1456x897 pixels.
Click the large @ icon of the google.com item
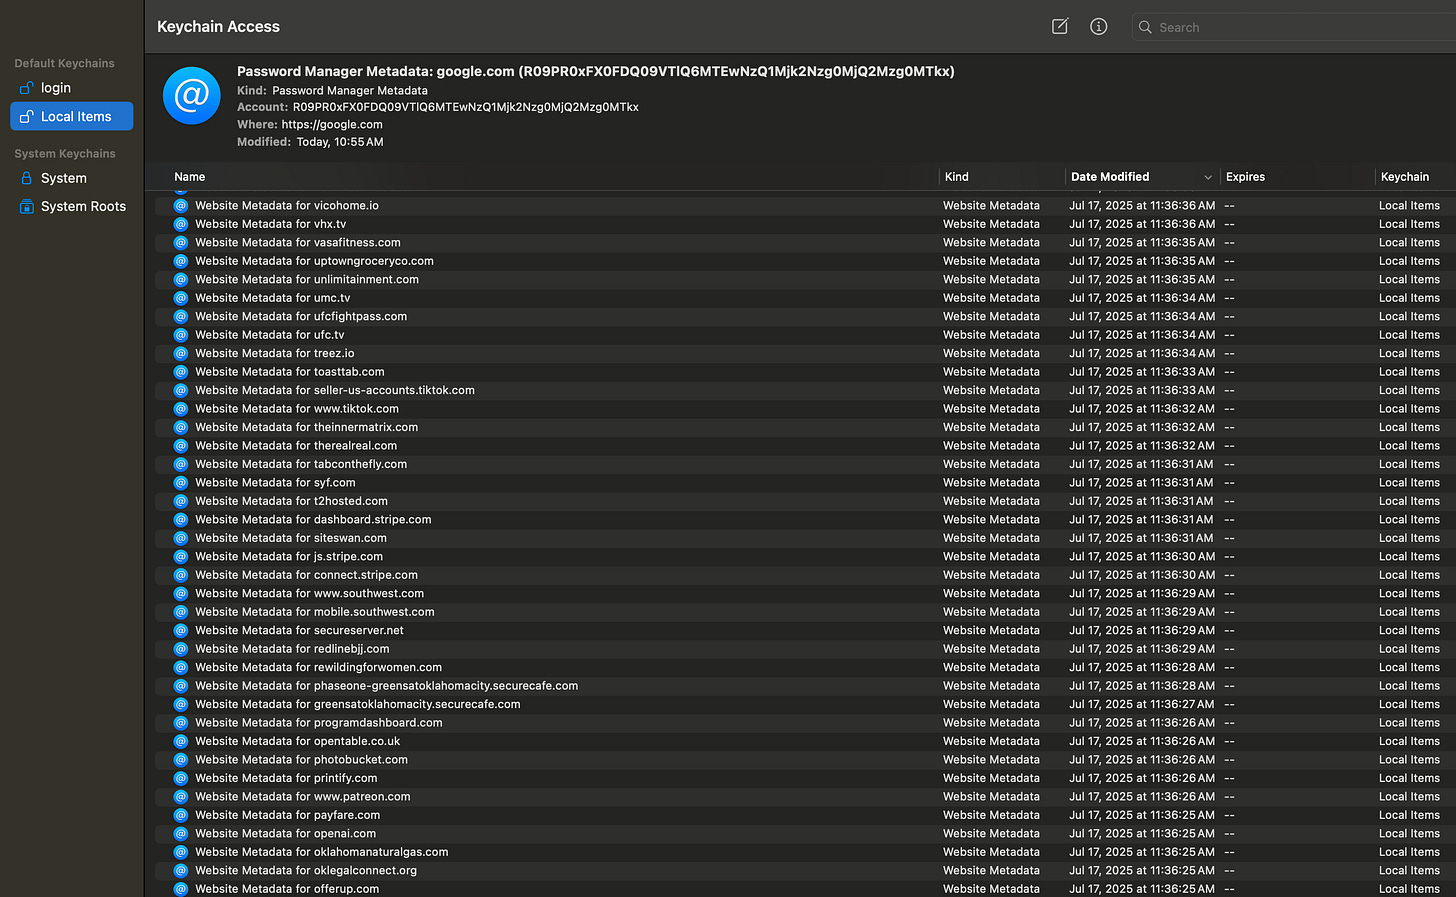click(x=191, y=96)
